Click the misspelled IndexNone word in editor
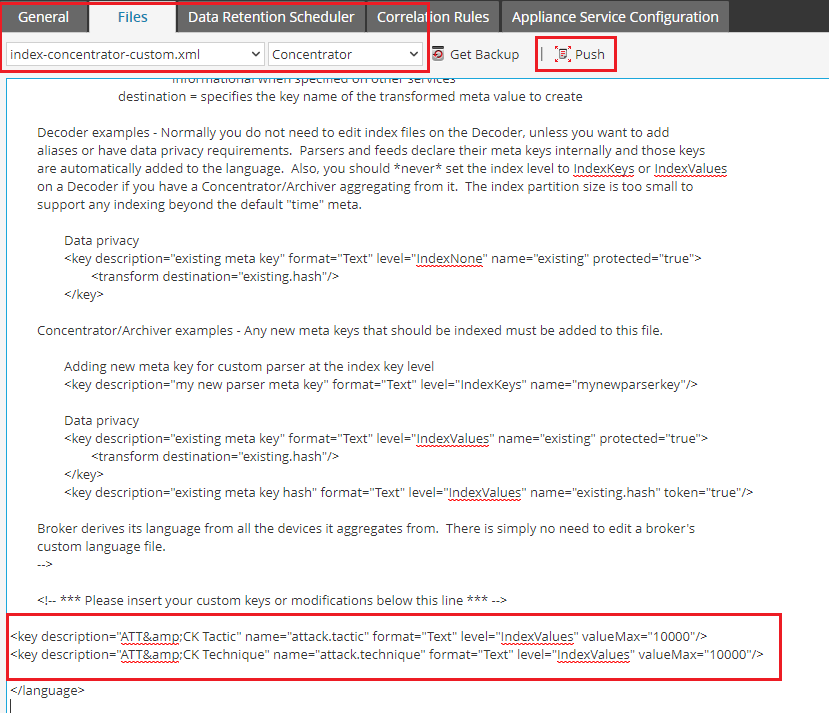Viewport: 829px width, 713px height. point(450,258)
